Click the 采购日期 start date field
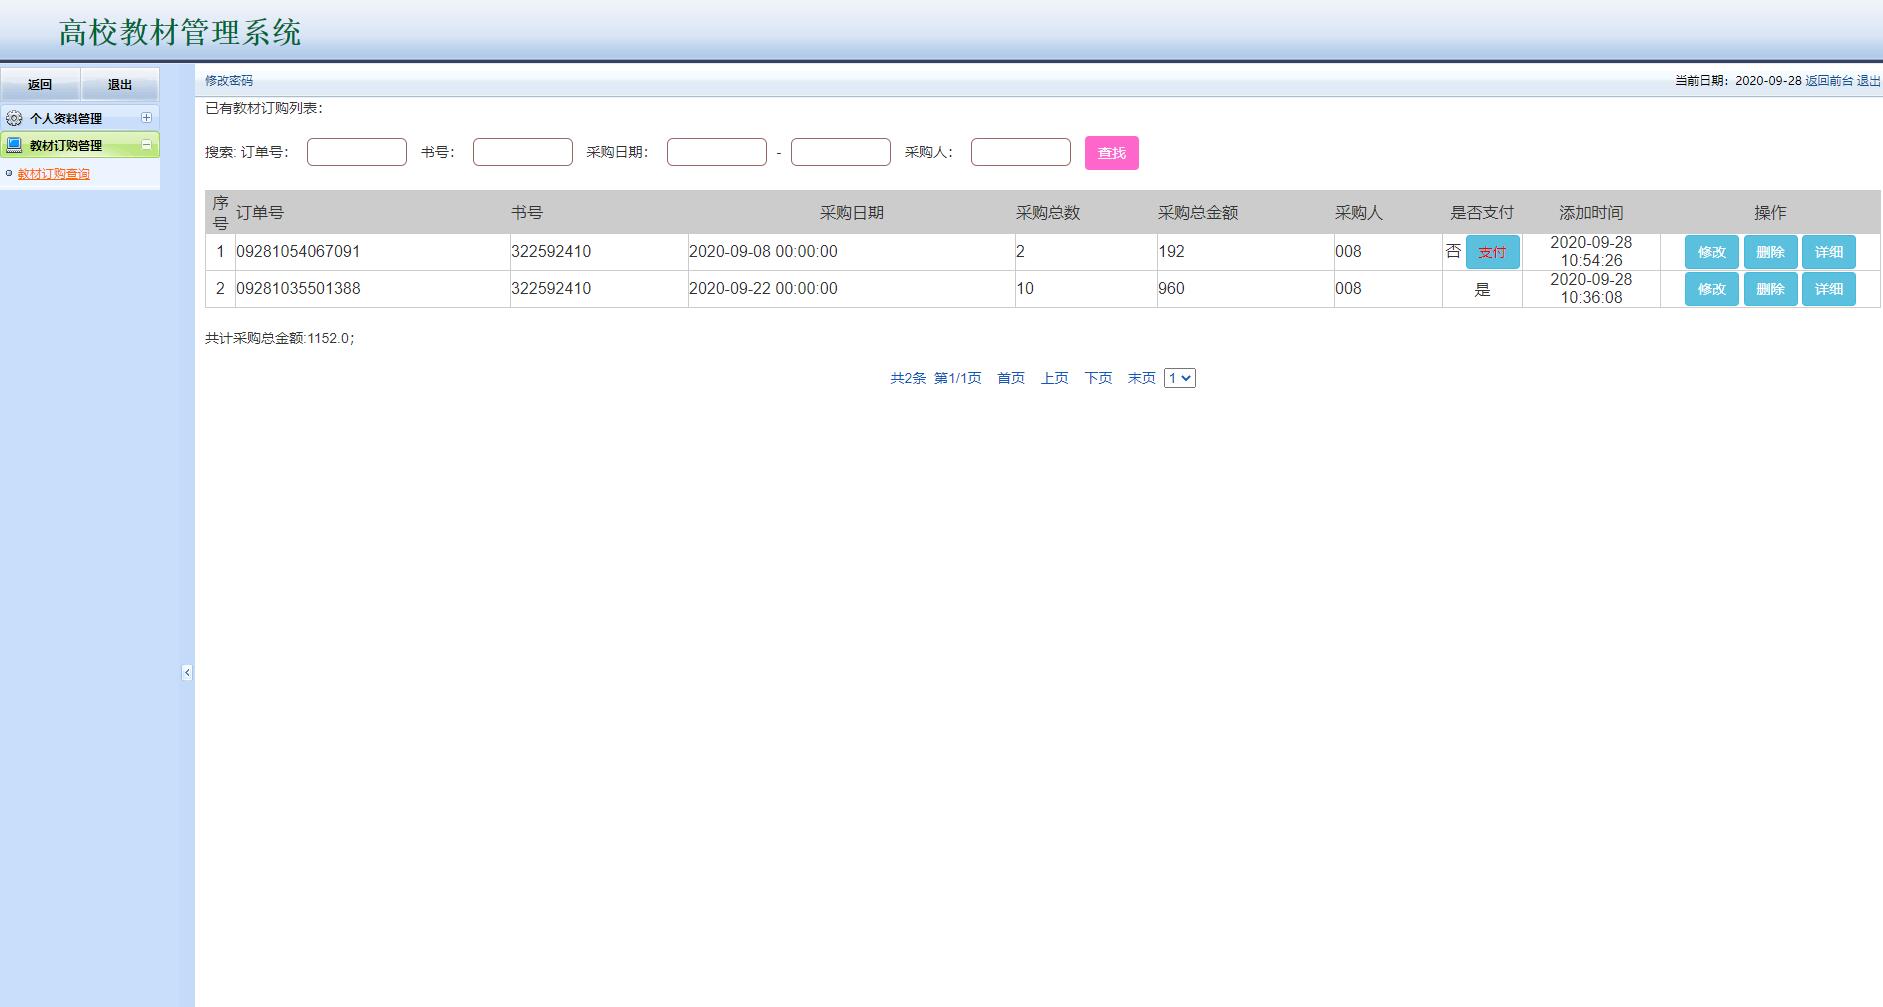1883x1007 pixels. tap(716, 152)
